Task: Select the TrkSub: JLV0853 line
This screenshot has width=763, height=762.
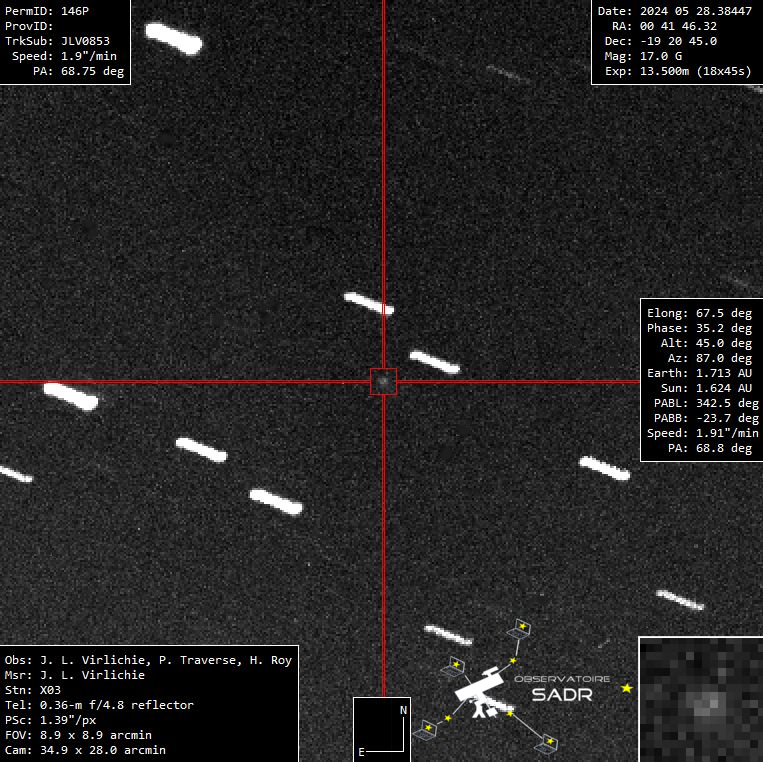Action: click(x=57, y=41)
